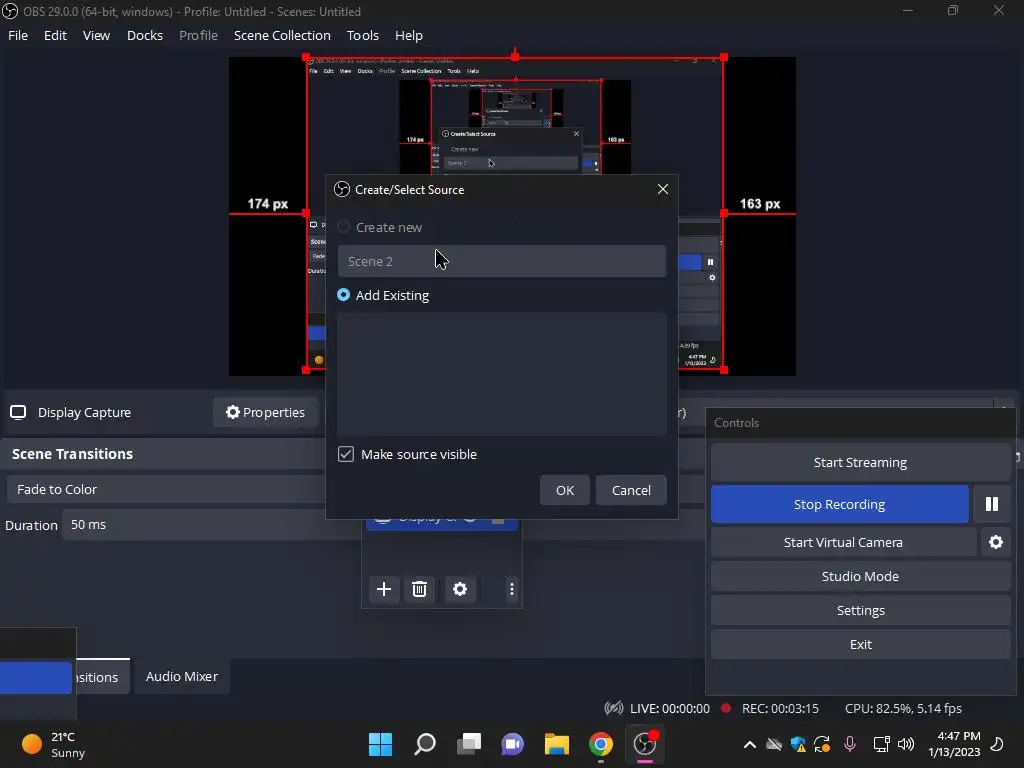1024x768 pixels.
Task: Click Start Virtual Camera
Action: pyautogui.click(x=843, y=542)
